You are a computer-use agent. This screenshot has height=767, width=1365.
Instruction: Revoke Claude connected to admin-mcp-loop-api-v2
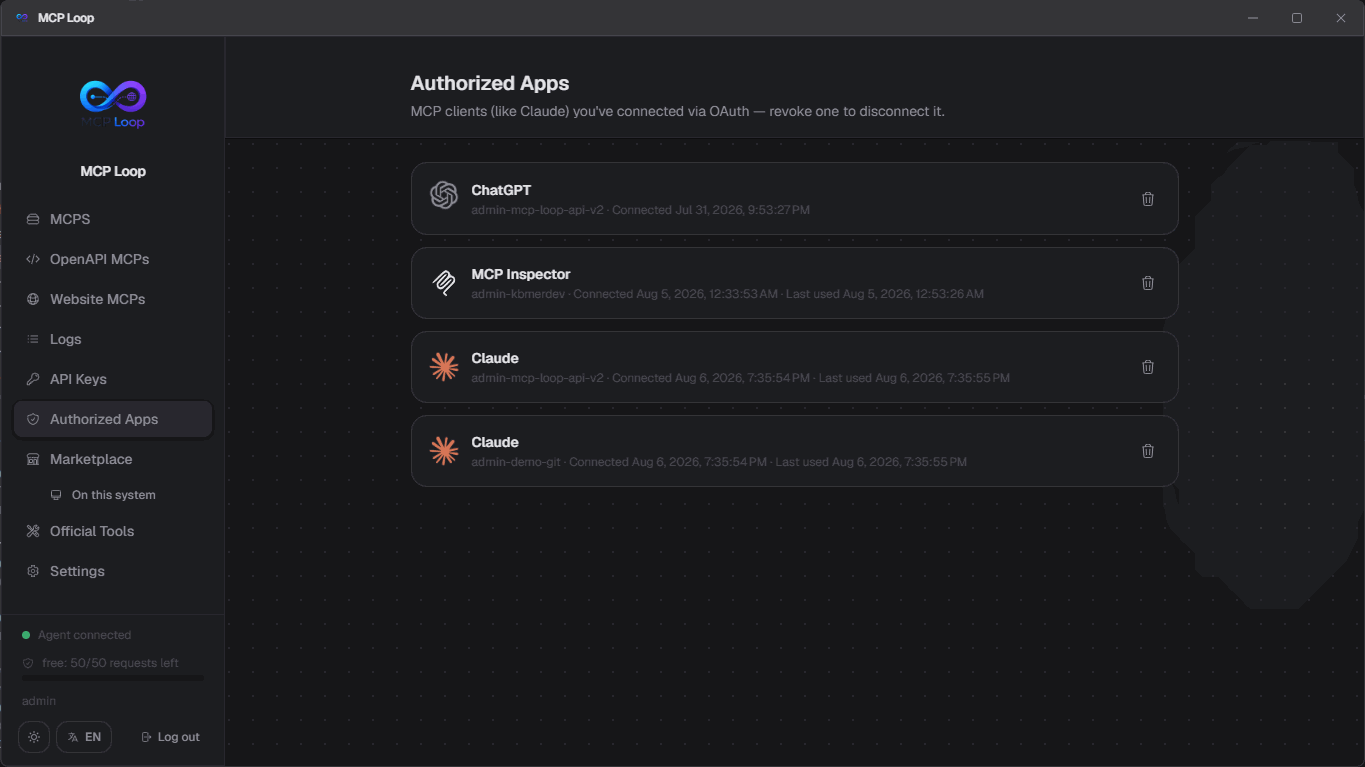1148,367
